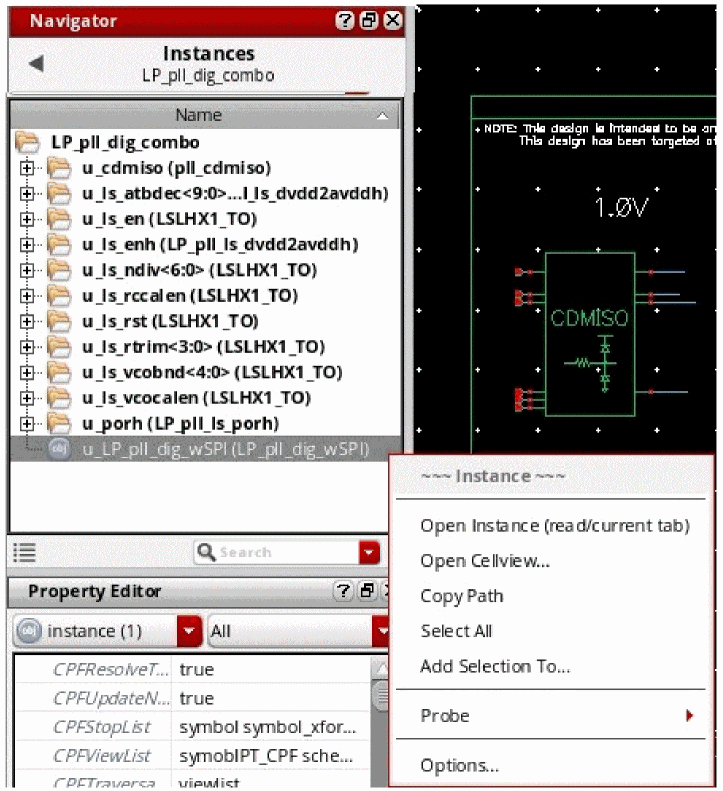Expand u_ls_rtrim<3:0> node
The height and width of the screenshot is (791, 723).
(x=27, y=347)
